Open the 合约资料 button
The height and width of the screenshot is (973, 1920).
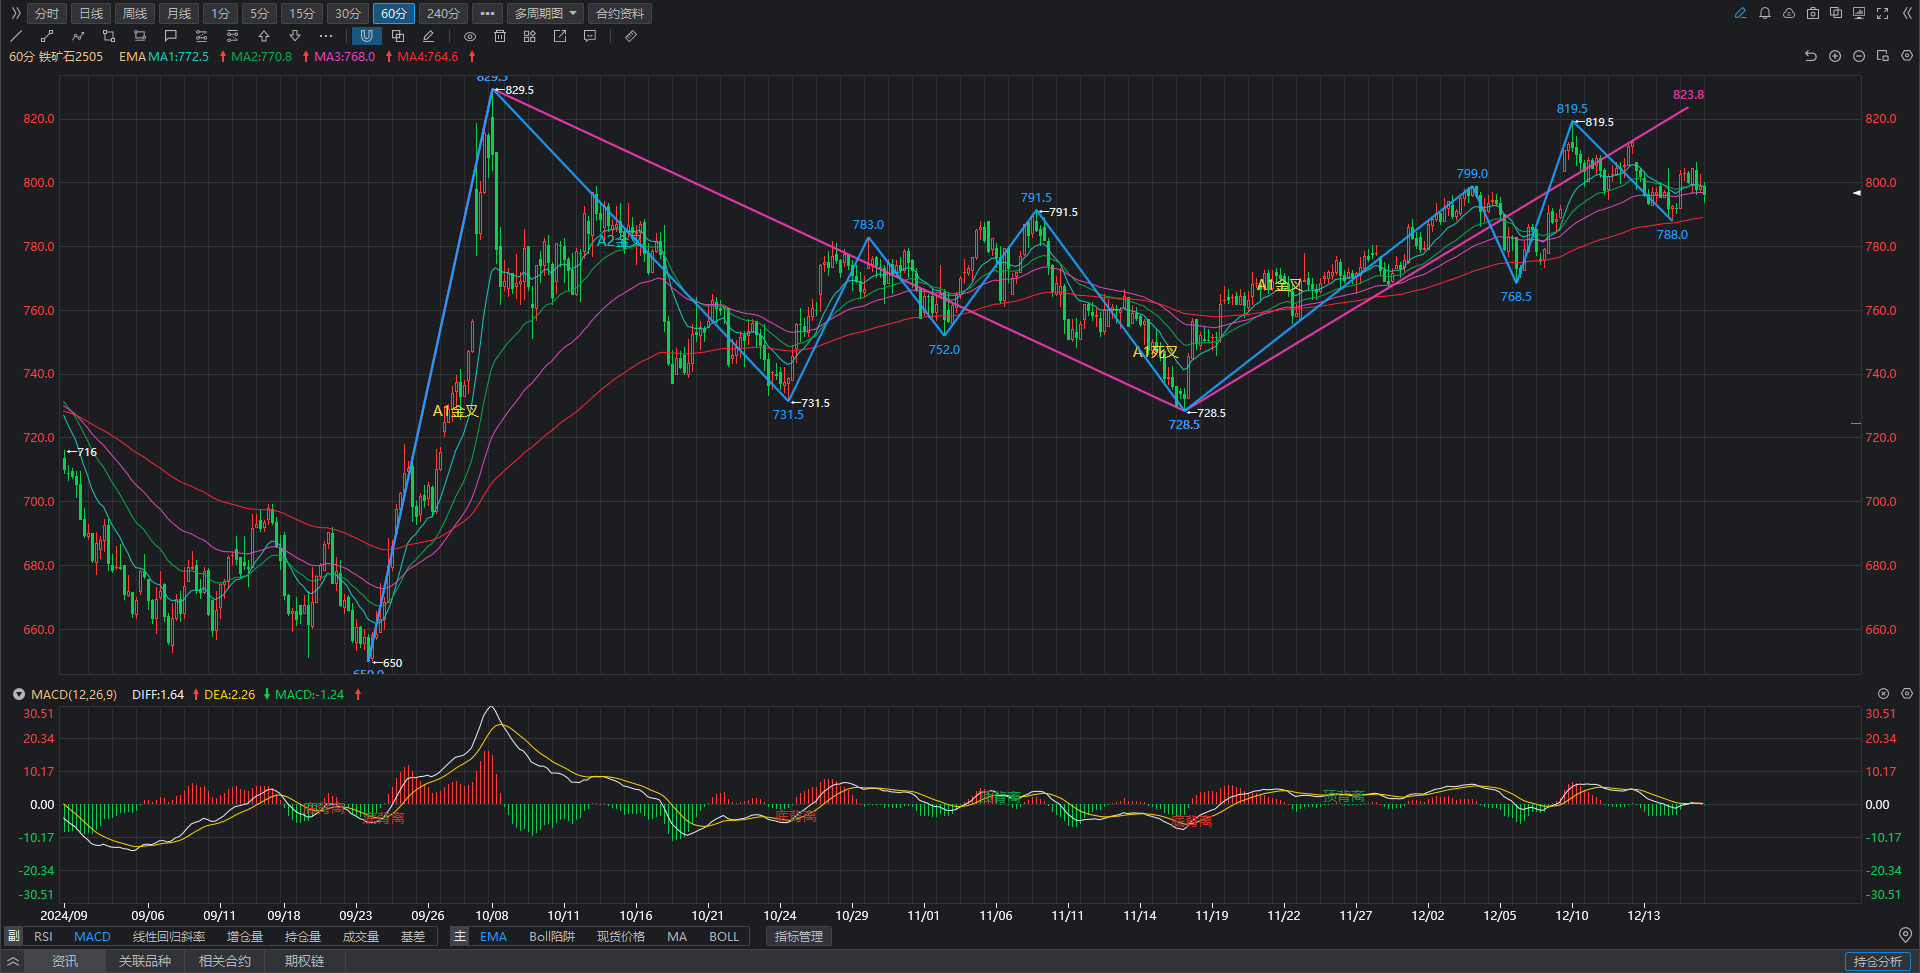(620, 13)
